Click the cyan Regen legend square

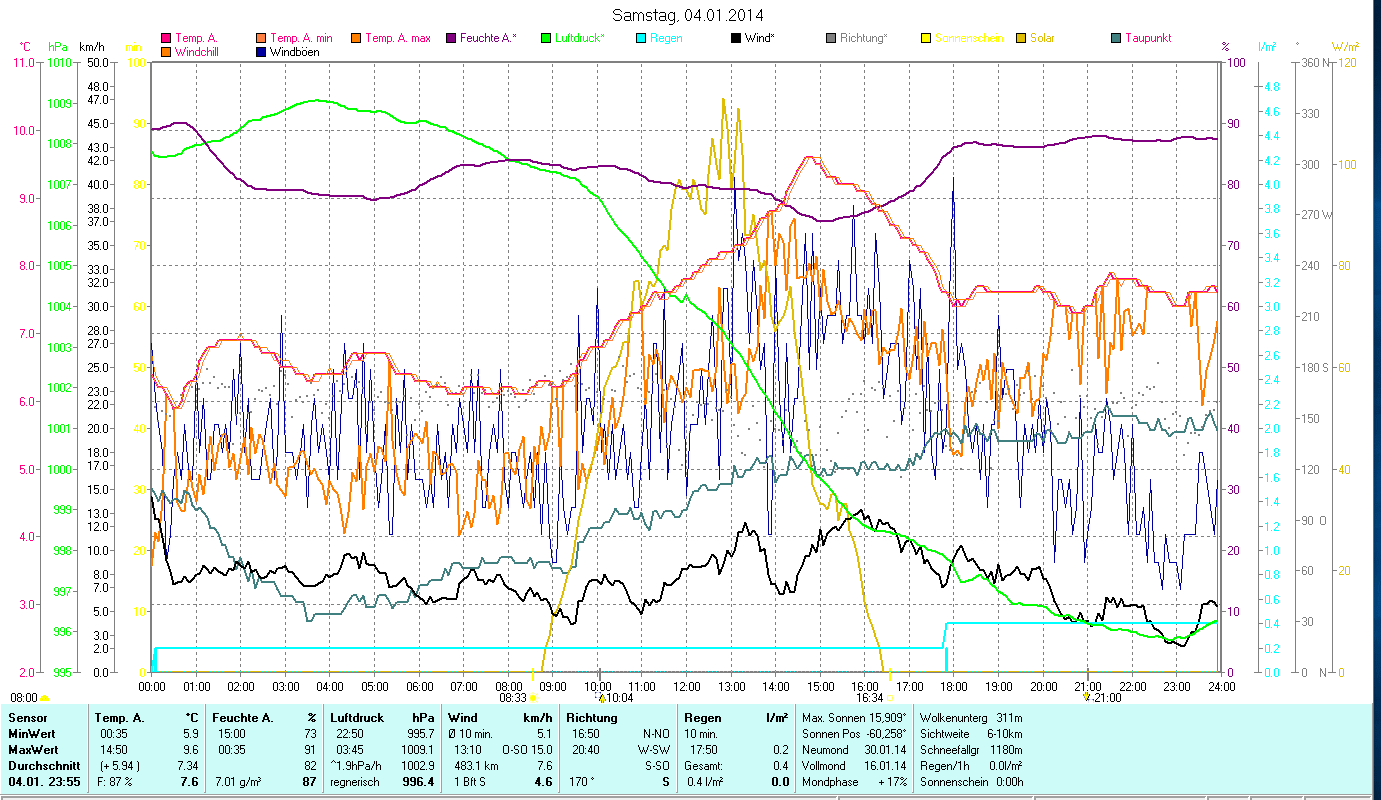coord(640,39)
